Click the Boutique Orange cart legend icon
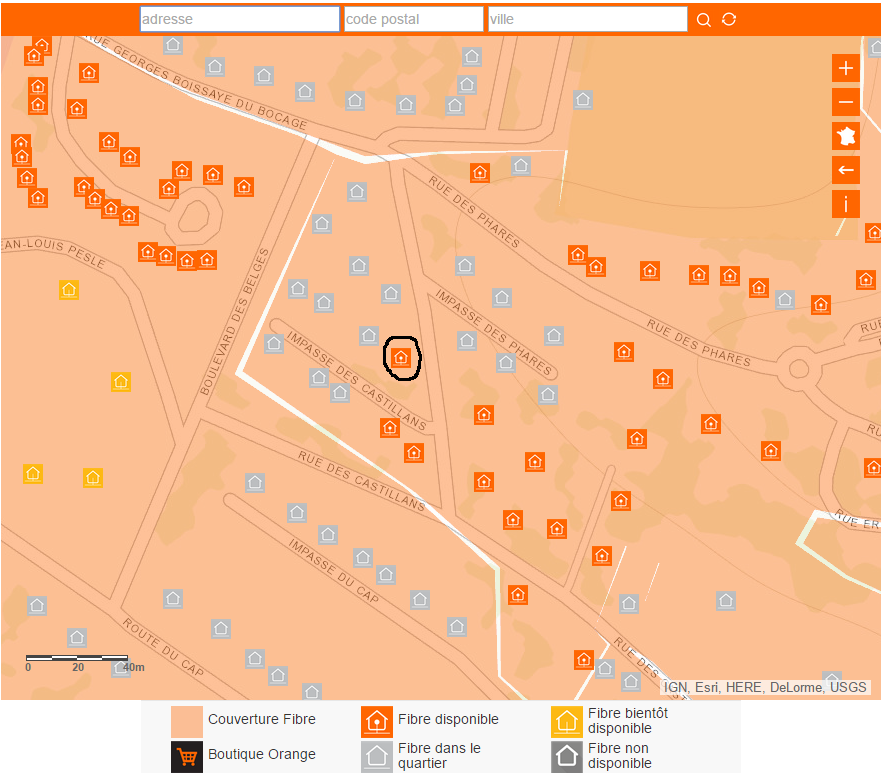Image resolution: width=881 pixels, height=773 pixels. (187, 757)
